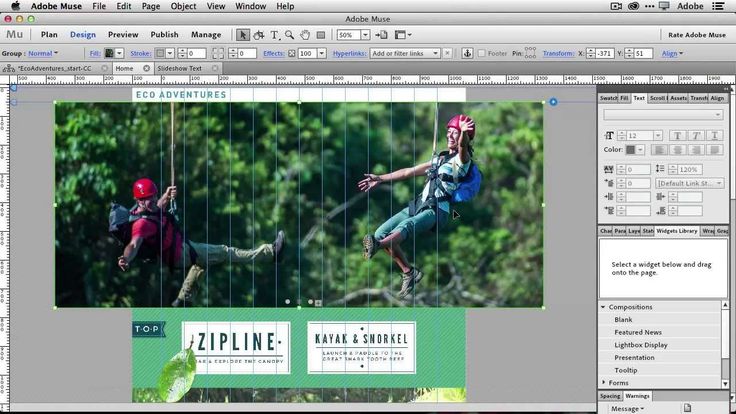Clear hyperlink with the X icon
The height and width of the screenshot is (414, 736).
pyautogui.click(x=447, y=53)
